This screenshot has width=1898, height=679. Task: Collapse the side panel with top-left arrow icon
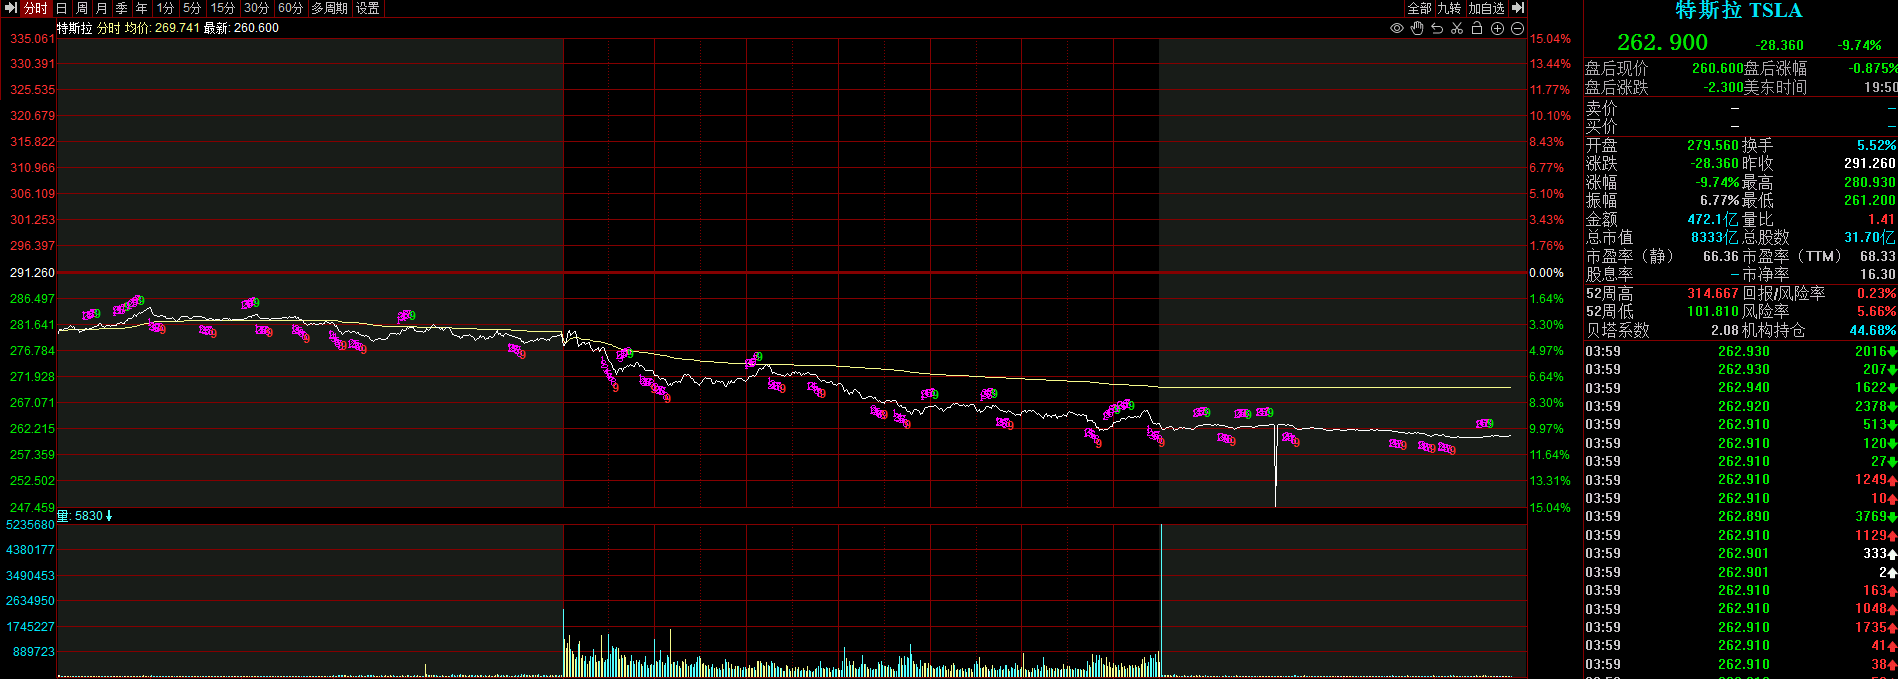pyautogui.click(x=11, y=8)
